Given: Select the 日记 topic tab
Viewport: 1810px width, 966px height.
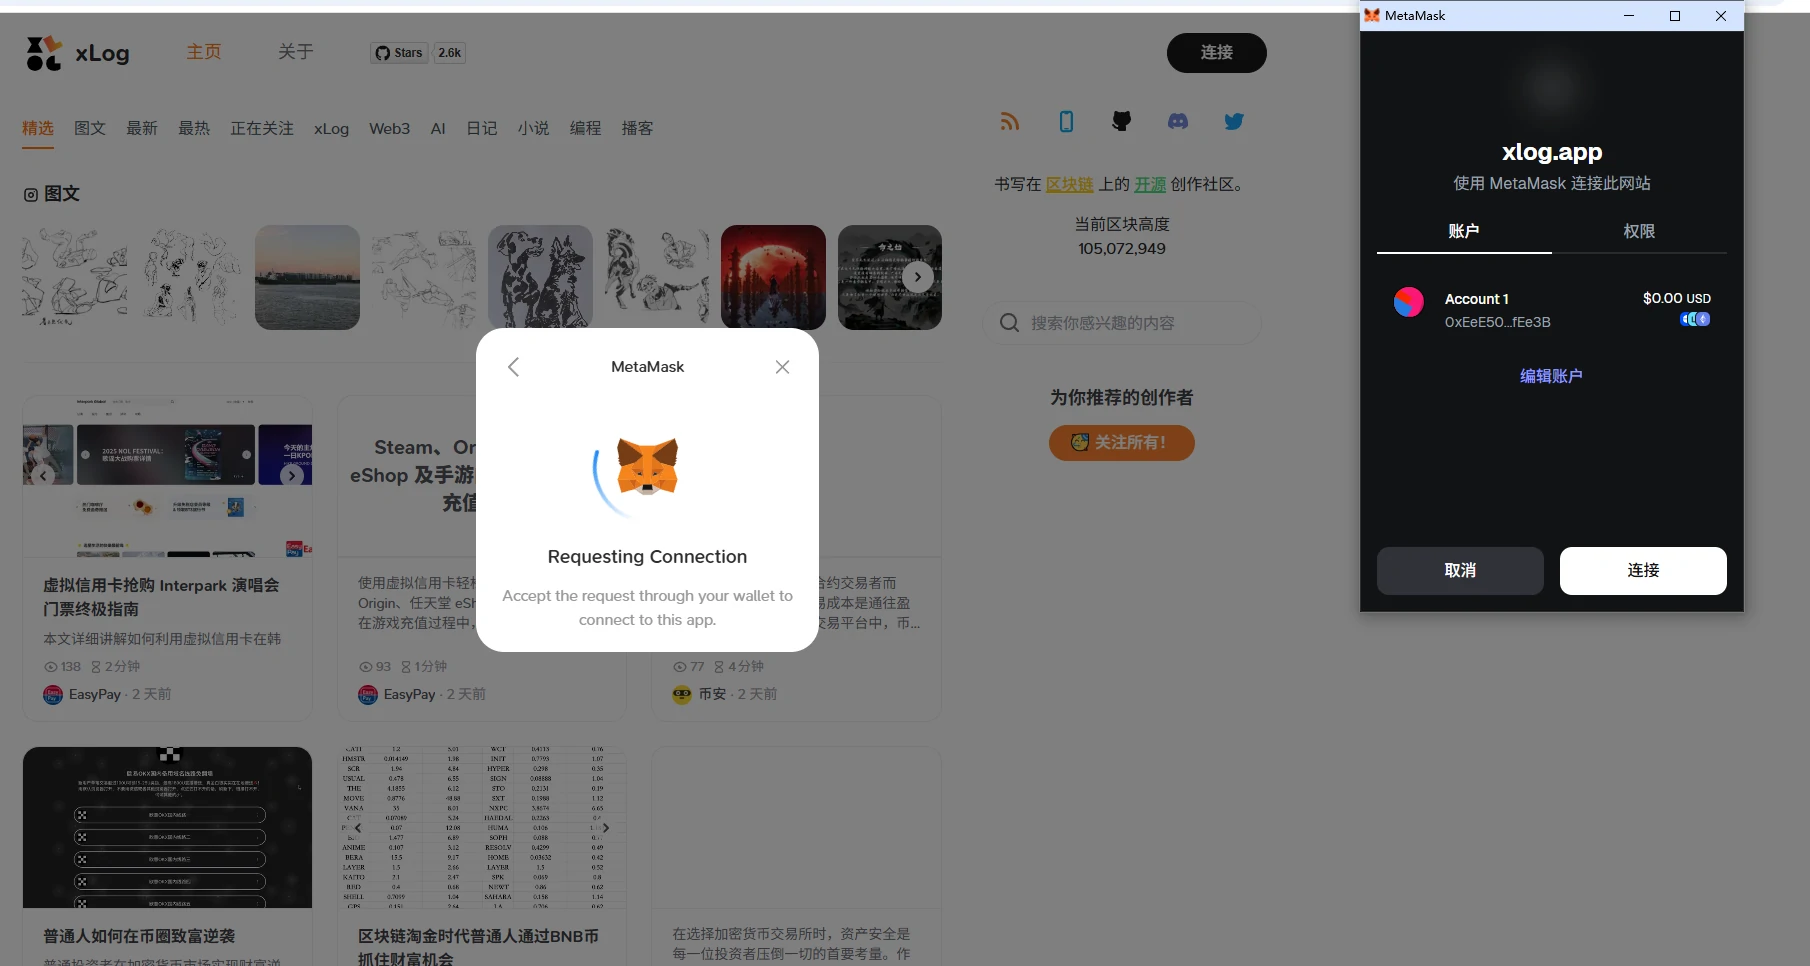Looking at the screenshot, I should [482, 128].
